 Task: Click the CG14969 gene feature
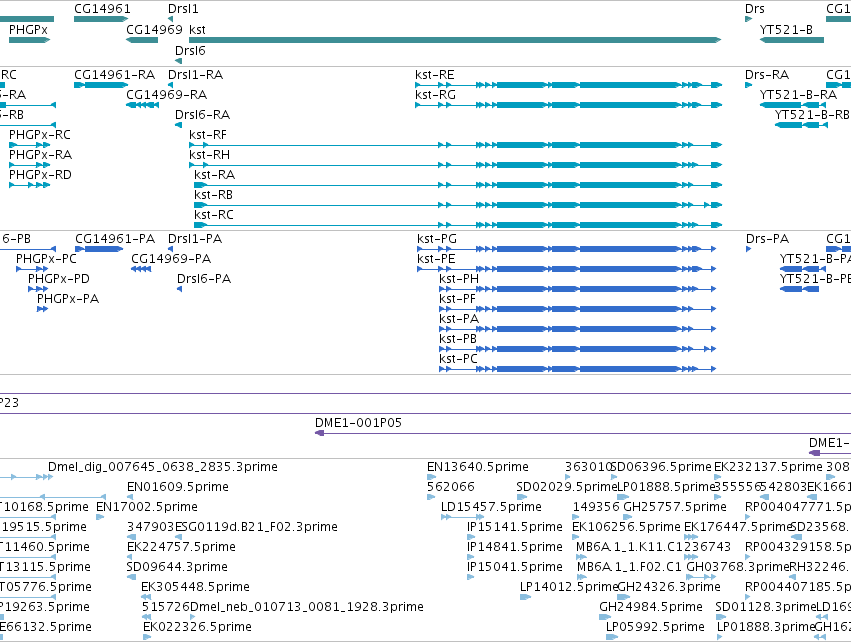(x=142, y=40)
